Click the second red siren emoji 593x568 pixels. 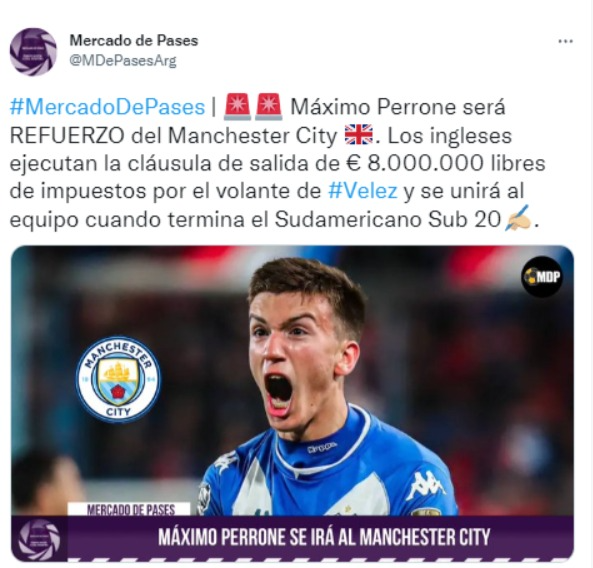click(268, 107)
